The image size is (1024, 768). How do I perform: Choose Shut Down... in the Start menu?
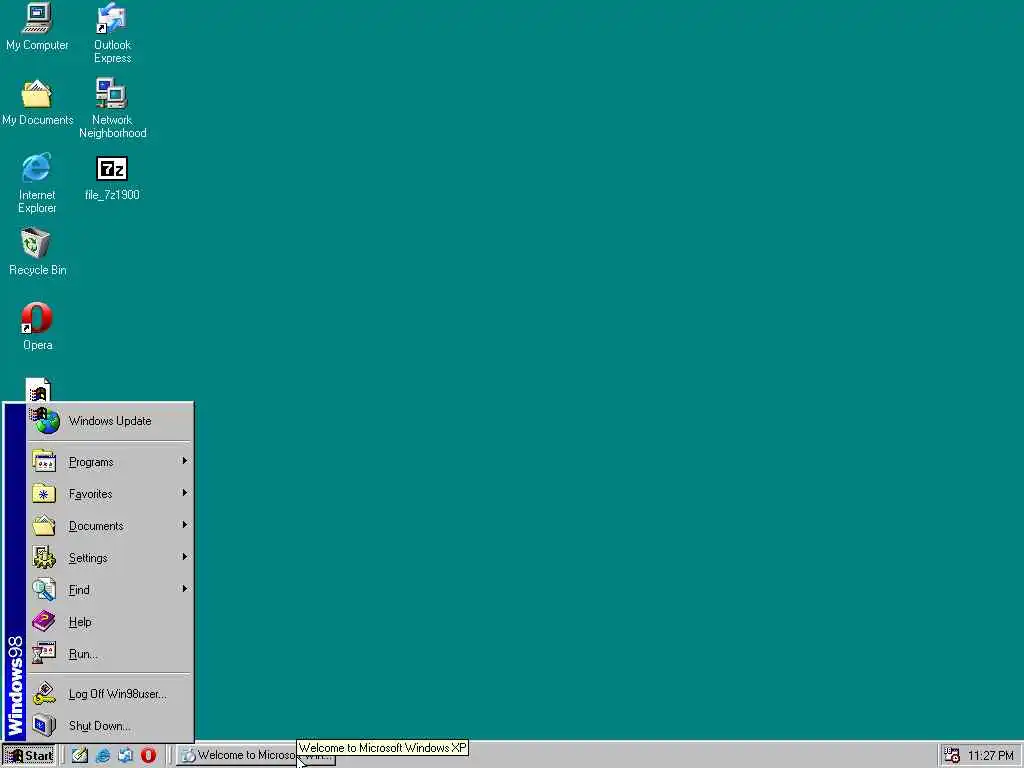tap(110, 726)
